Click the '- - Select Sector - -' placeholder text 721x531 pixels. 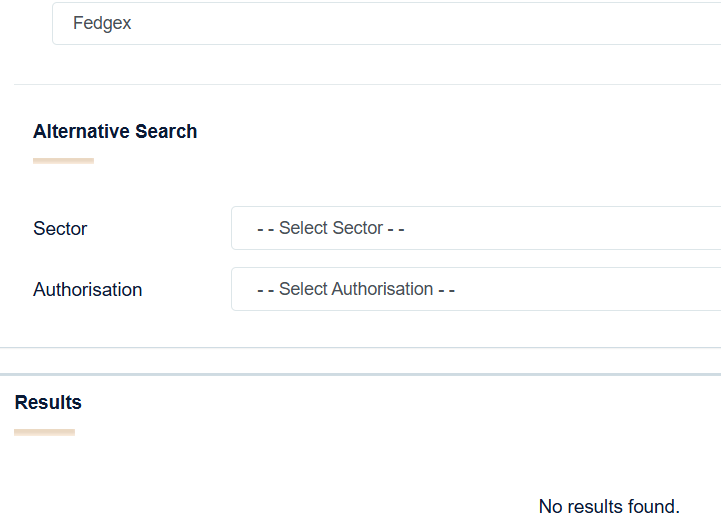[x=331, y=228]
